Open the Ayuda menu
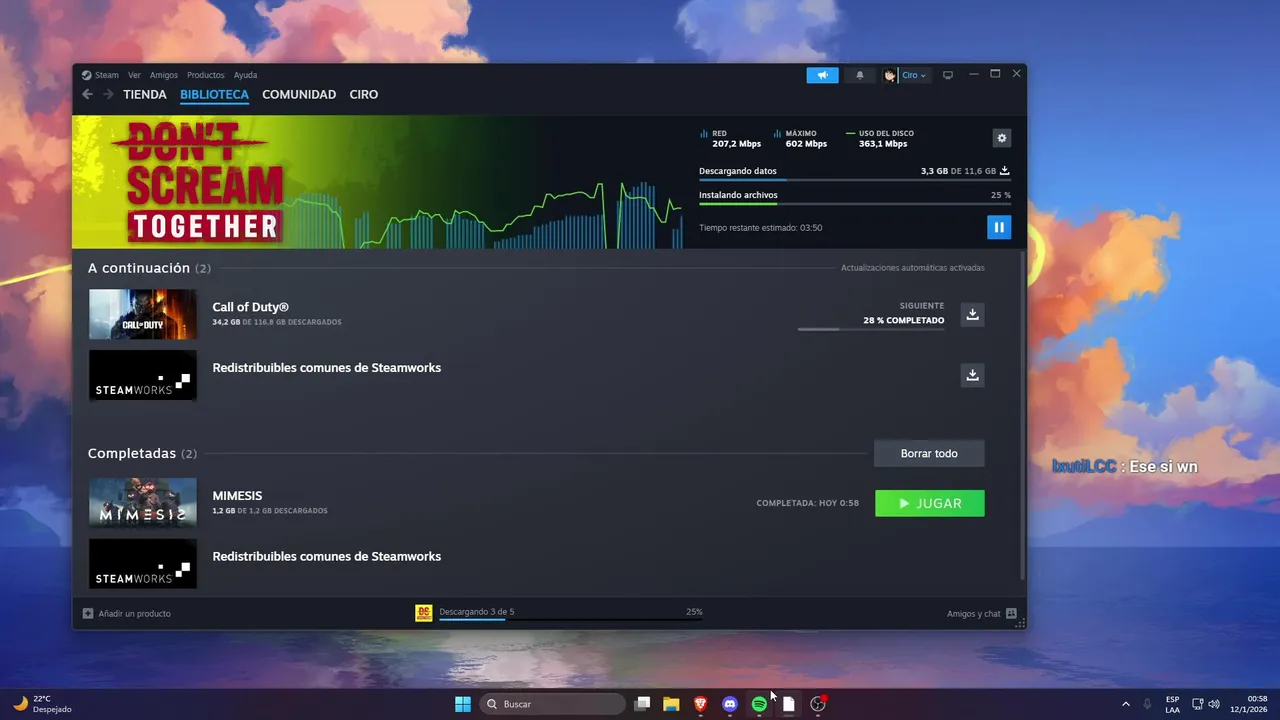 [245, 75]
